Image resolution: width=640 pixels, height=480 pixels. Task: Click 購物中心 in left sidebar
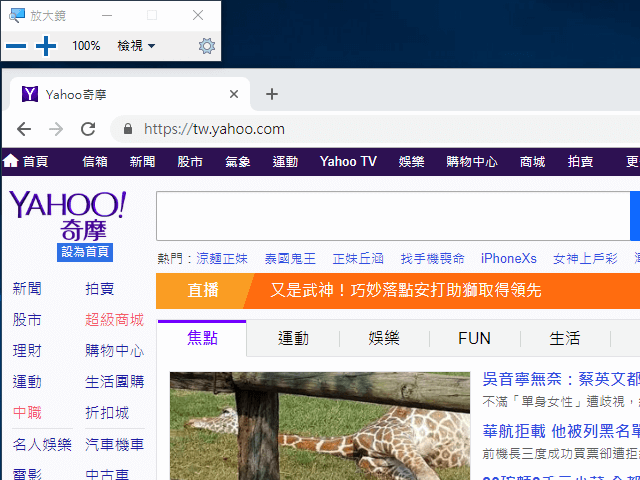coord(114,351)
